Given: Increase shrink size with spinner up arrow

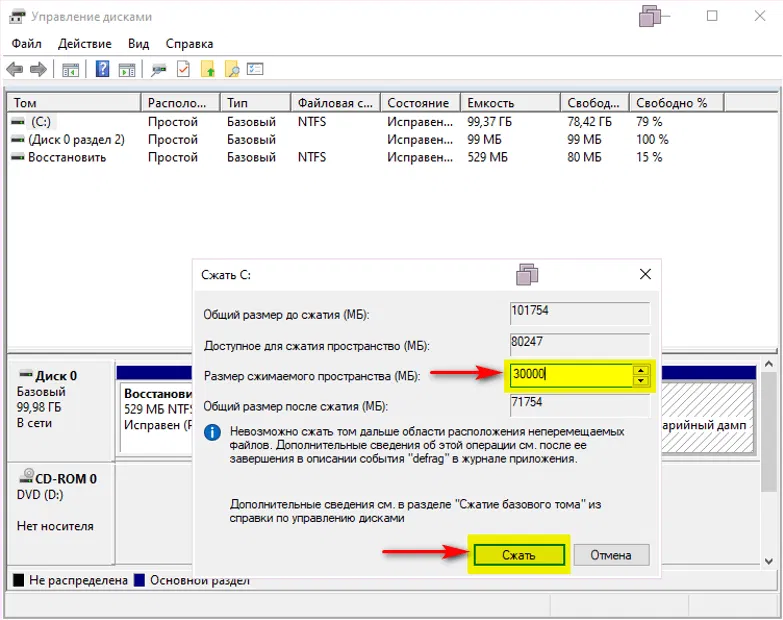Looking at the screenshot, I should (641, 370).
